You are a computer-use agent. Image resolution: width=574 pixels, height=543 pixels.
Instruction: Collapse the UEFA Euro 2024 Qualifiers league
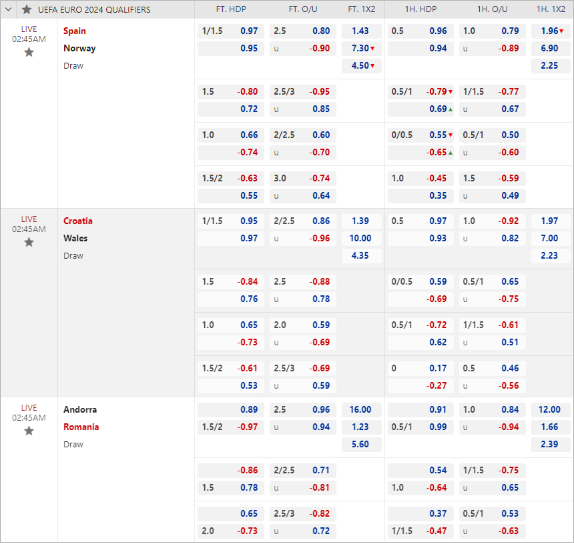tap(8, 10)
